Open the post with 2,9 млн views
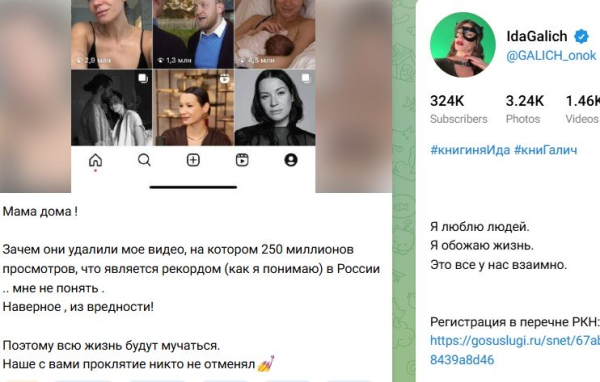Screen dimensions: 600x382 click(112, 34)
